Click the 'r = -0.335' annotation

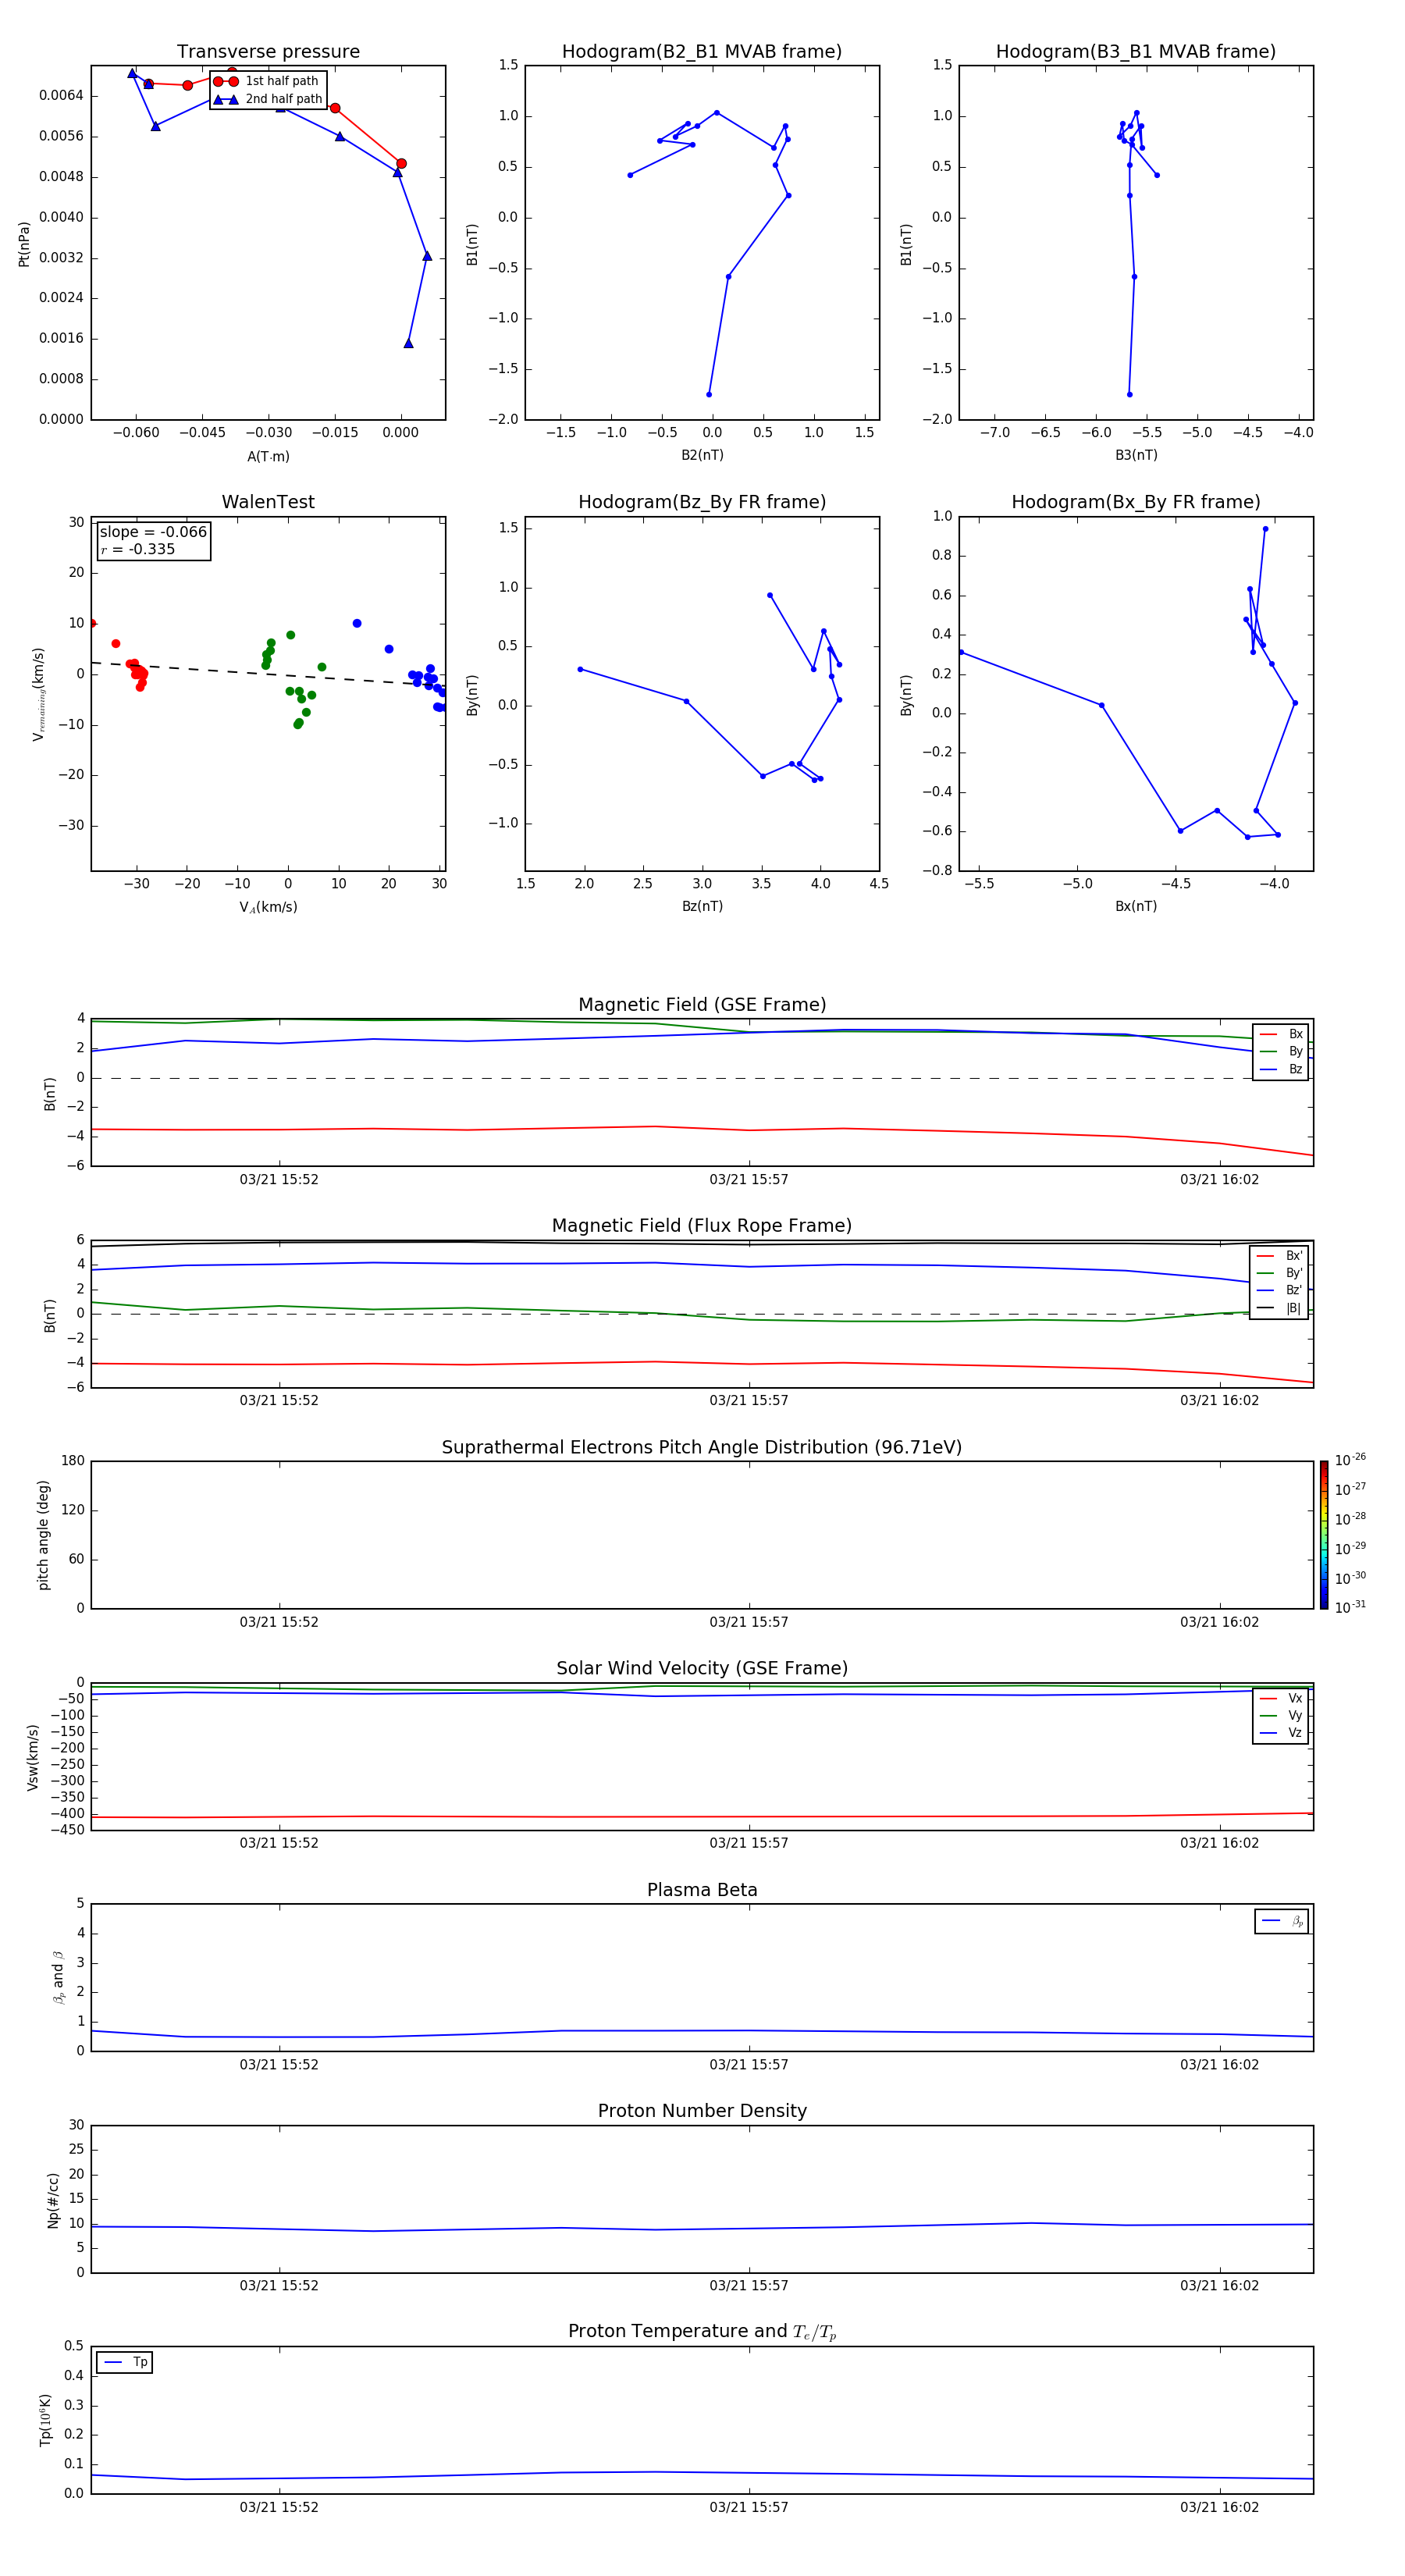(x=138, y=549)
